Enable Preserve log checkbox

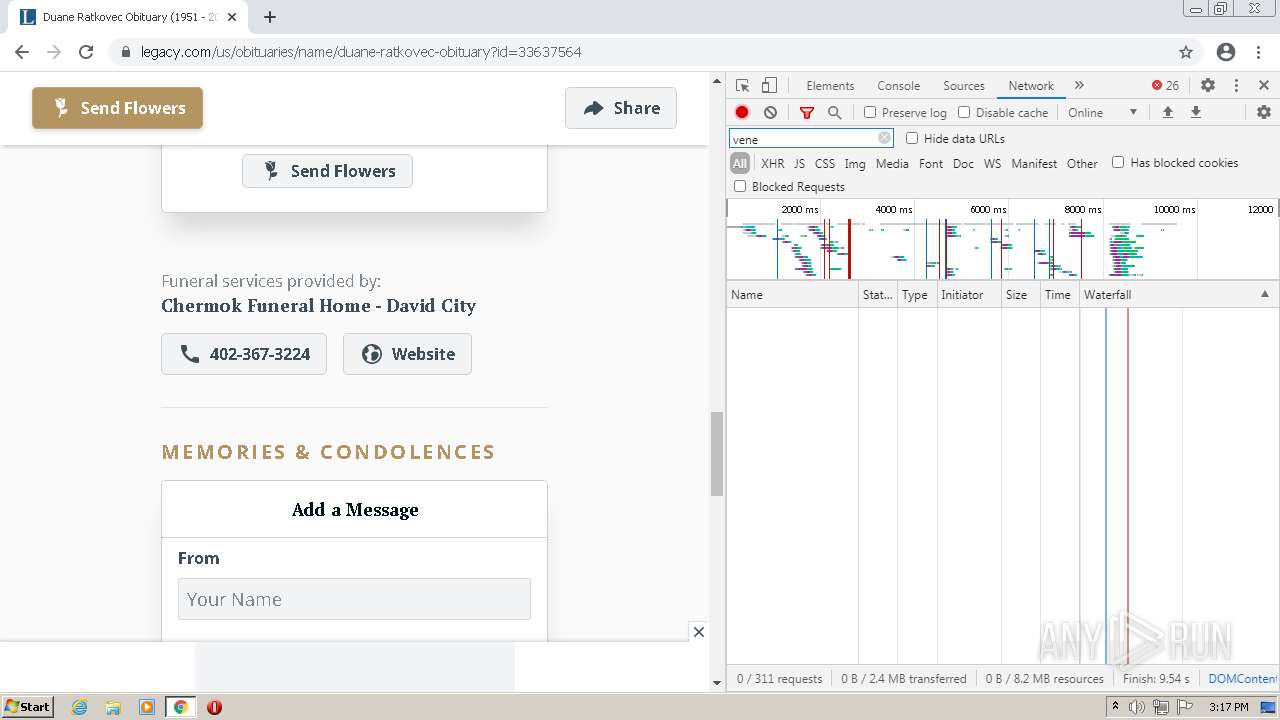click(x=870, y=113)
